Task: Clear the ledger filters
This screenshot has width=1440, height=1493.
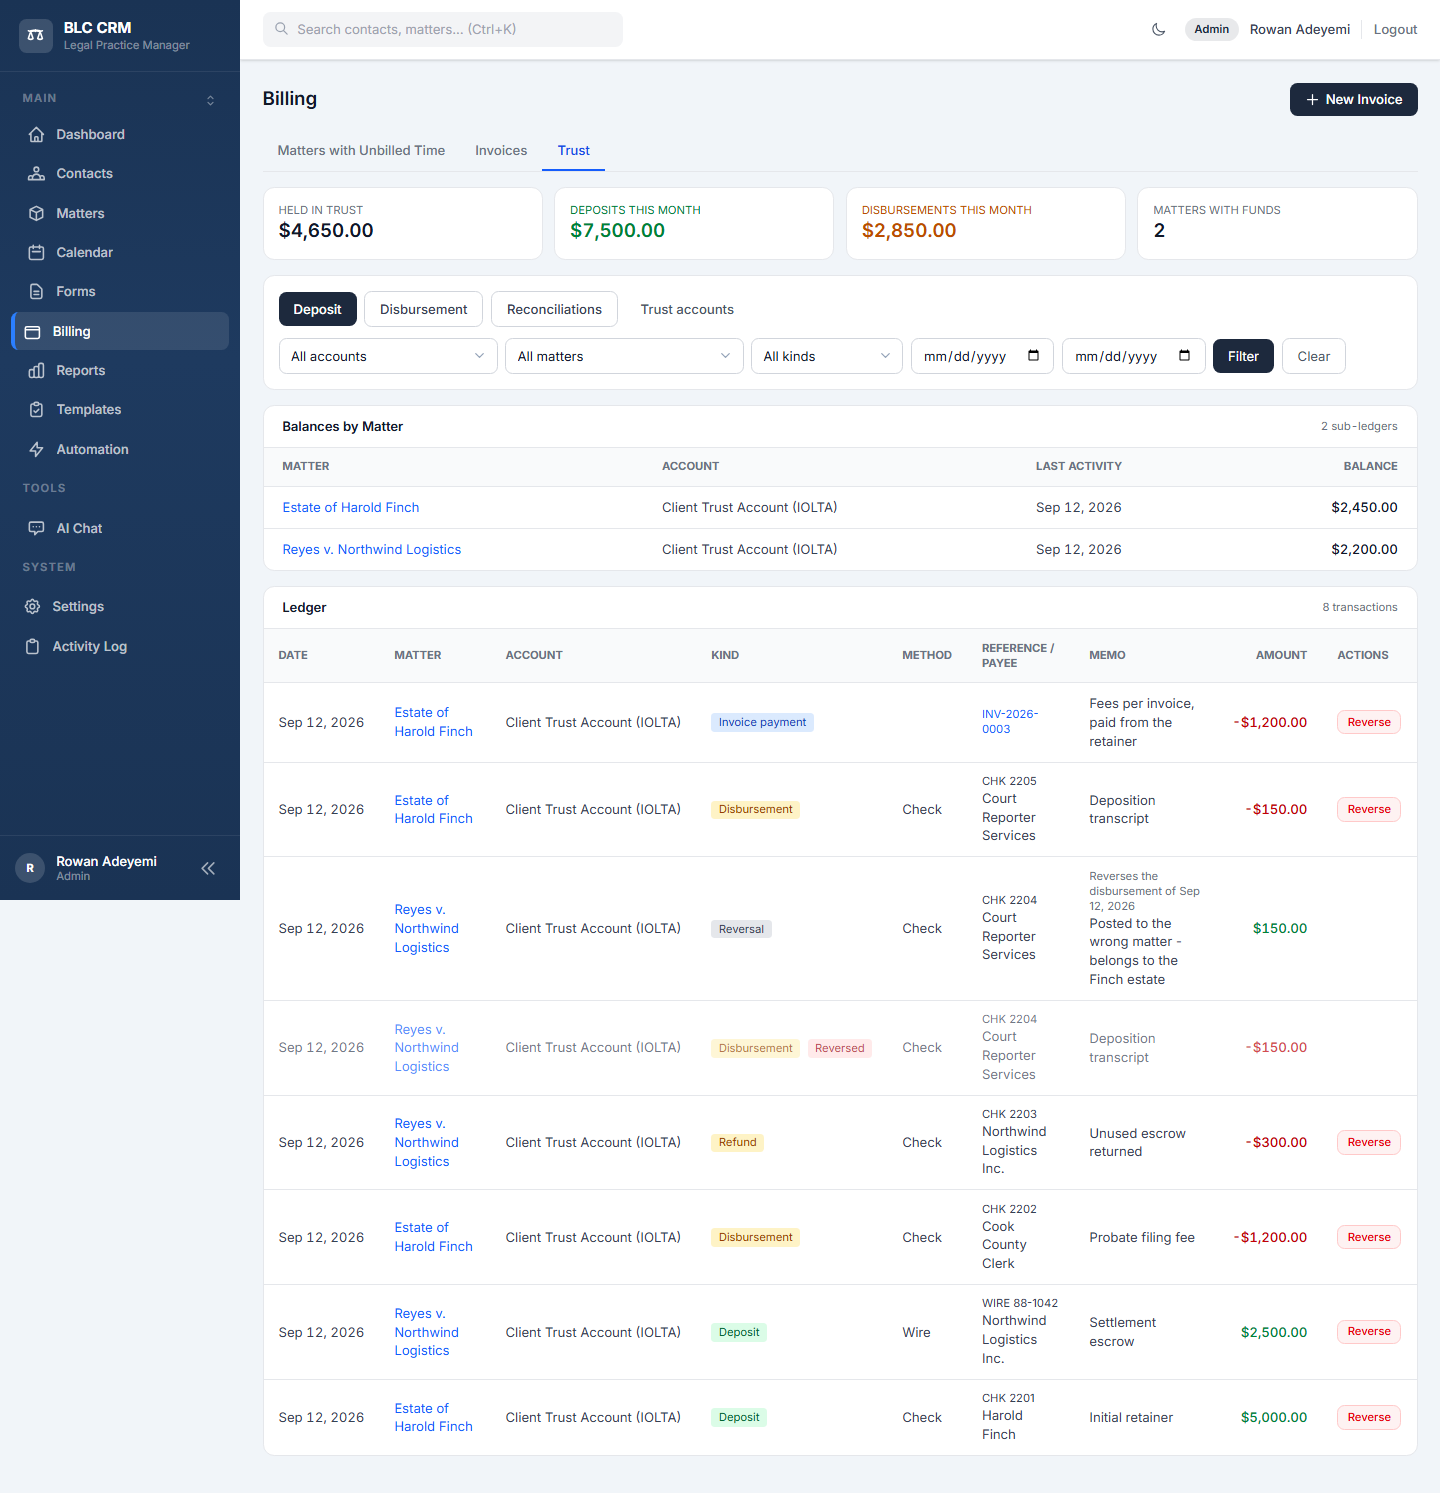Action: pyautogui.click(x=1314, y=357)
